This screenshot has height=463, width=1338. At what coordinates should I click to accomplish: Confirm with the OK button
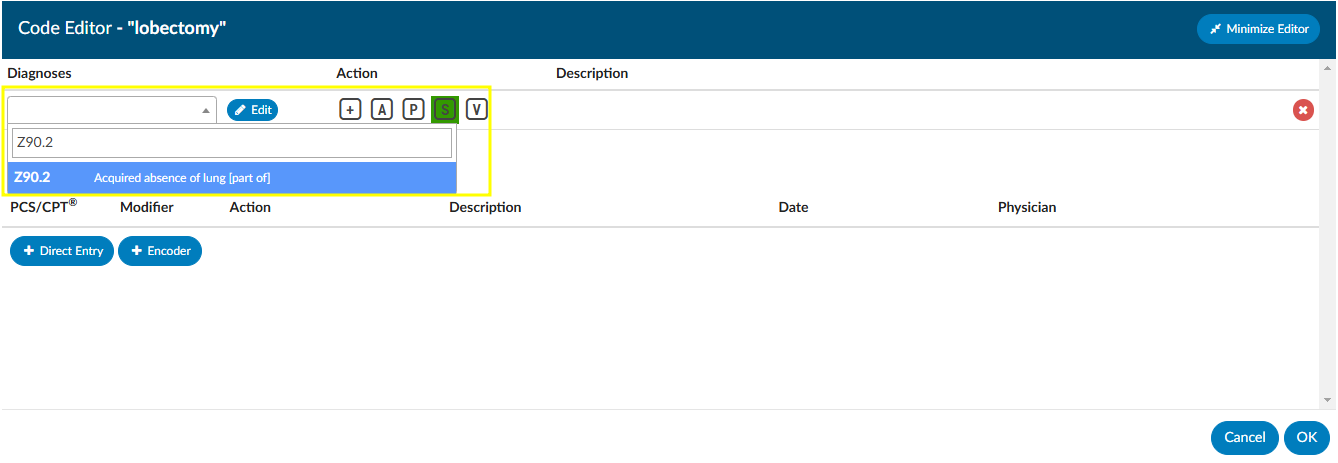(1307, 437)
